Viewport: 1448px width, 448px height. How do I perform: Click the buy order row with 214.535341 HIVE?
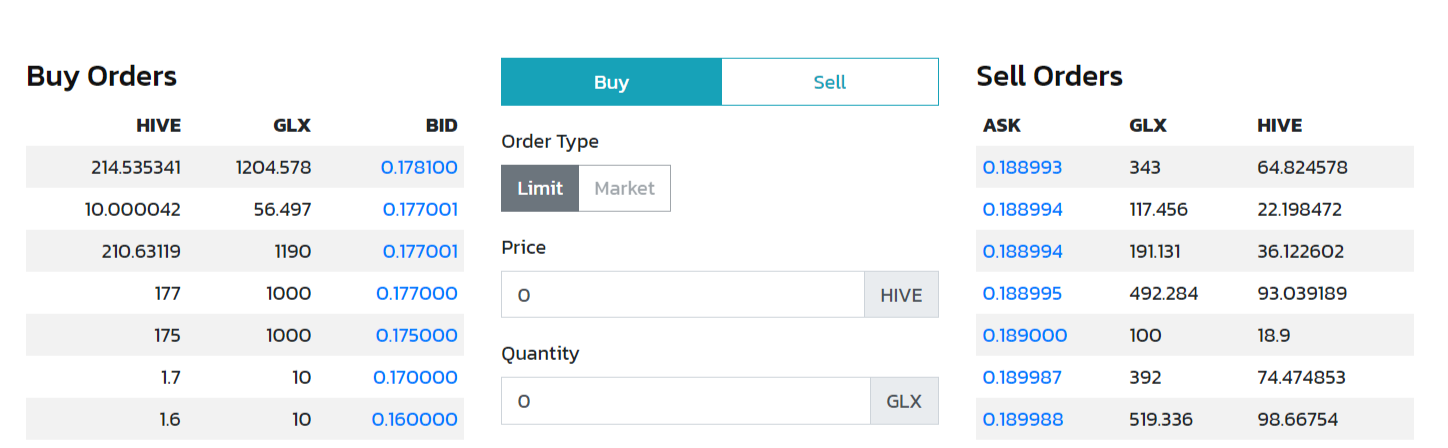coord(245,167)
